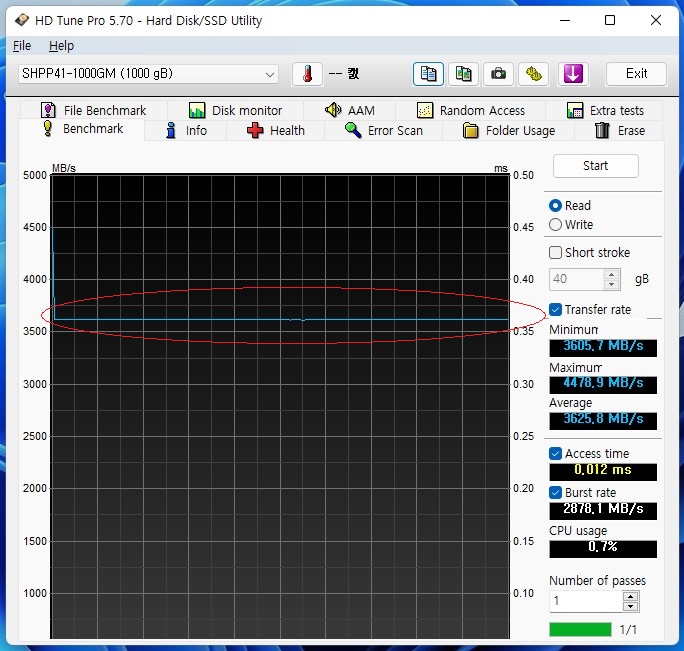684x651 pixels.
Task: Click the 0.7% CPU usage value
Action: click(x=603, y=548)
